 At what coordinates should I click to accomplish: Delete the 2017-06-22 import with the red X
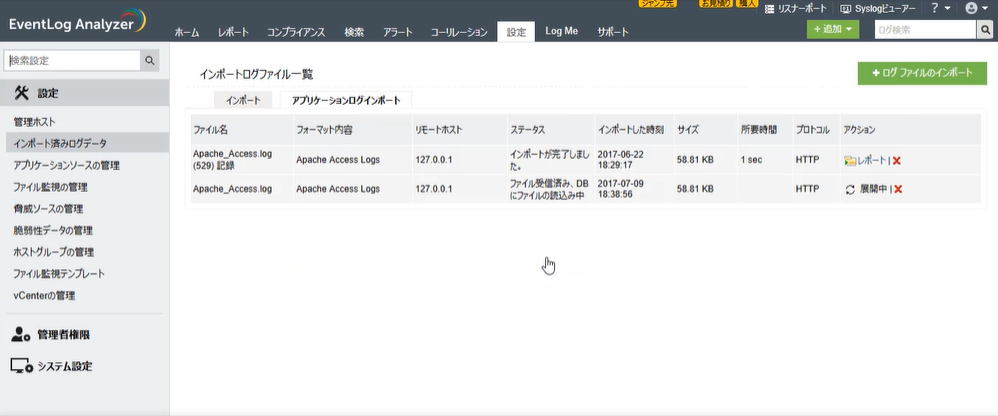[897, 160]
